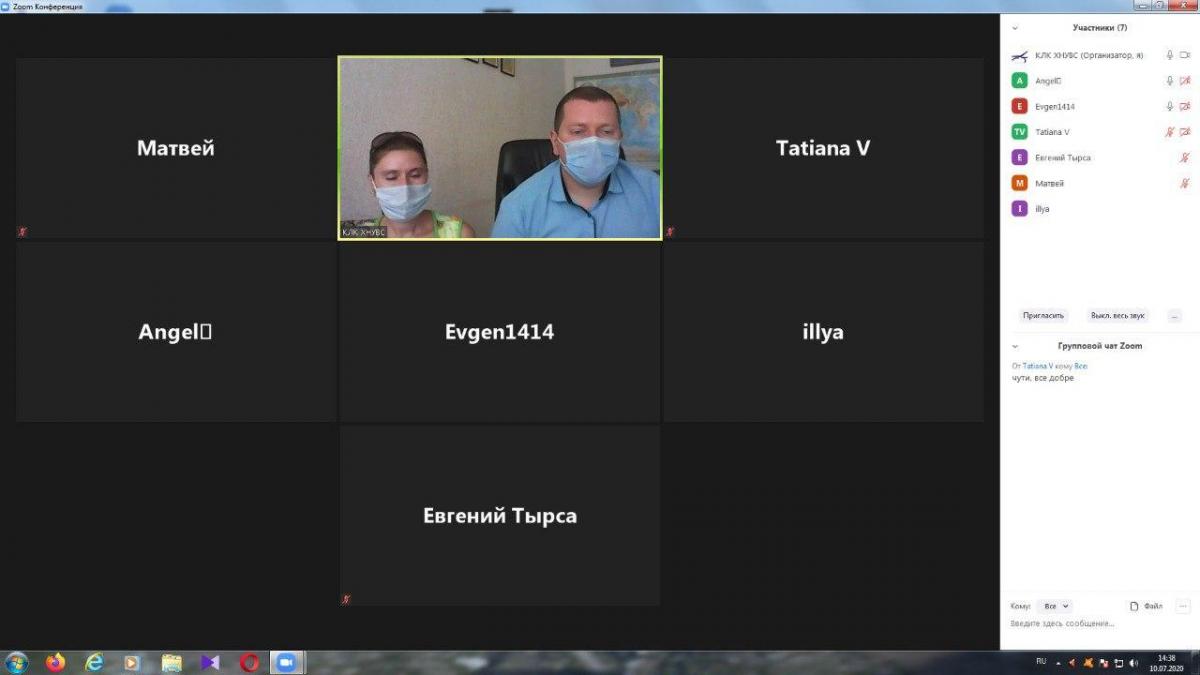Click the Пригласить invite button
Image resolution: width=1200 pixels, height=675 pixels.
tap(1043, 315)
